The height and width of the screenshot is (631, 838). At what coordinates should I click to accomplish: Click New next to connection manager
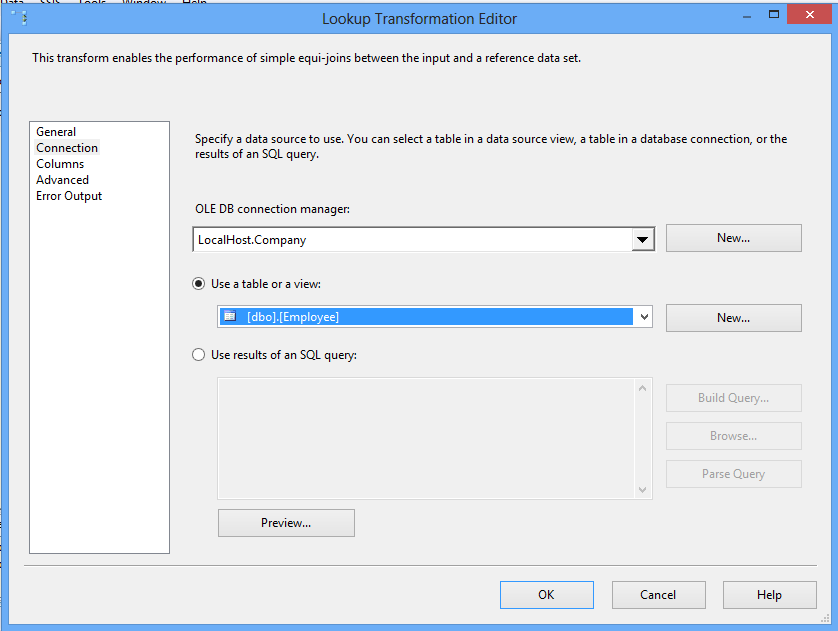click(x=733, y=238)
